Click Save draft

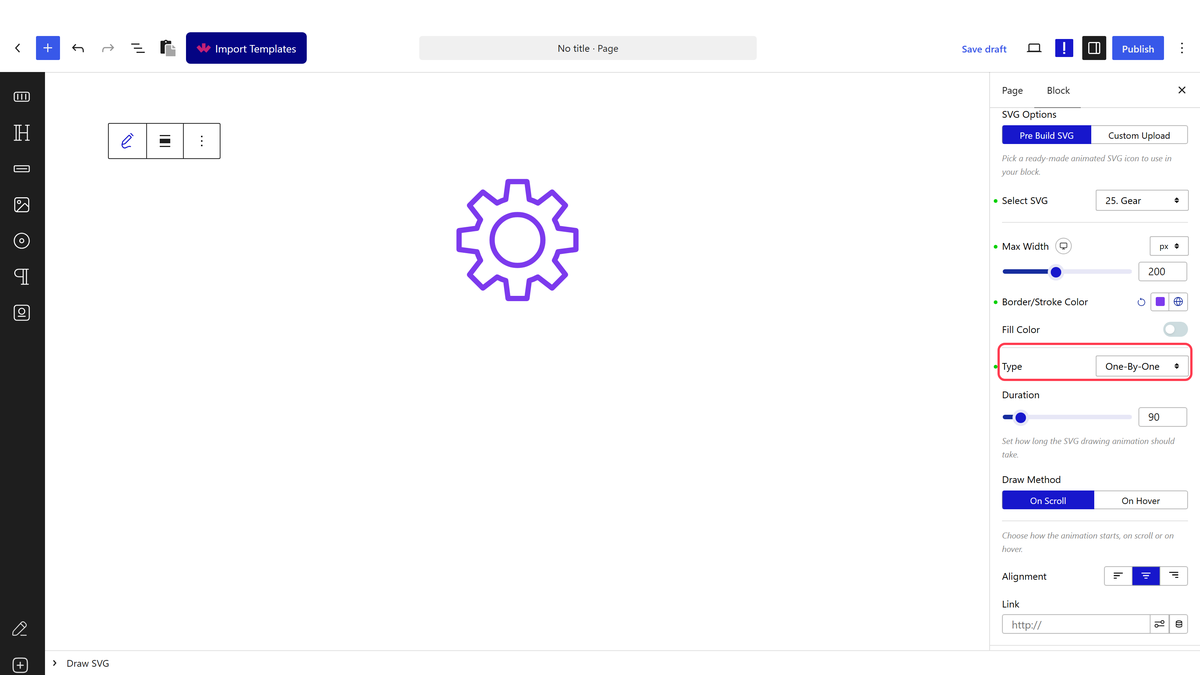tap(984, 49)
